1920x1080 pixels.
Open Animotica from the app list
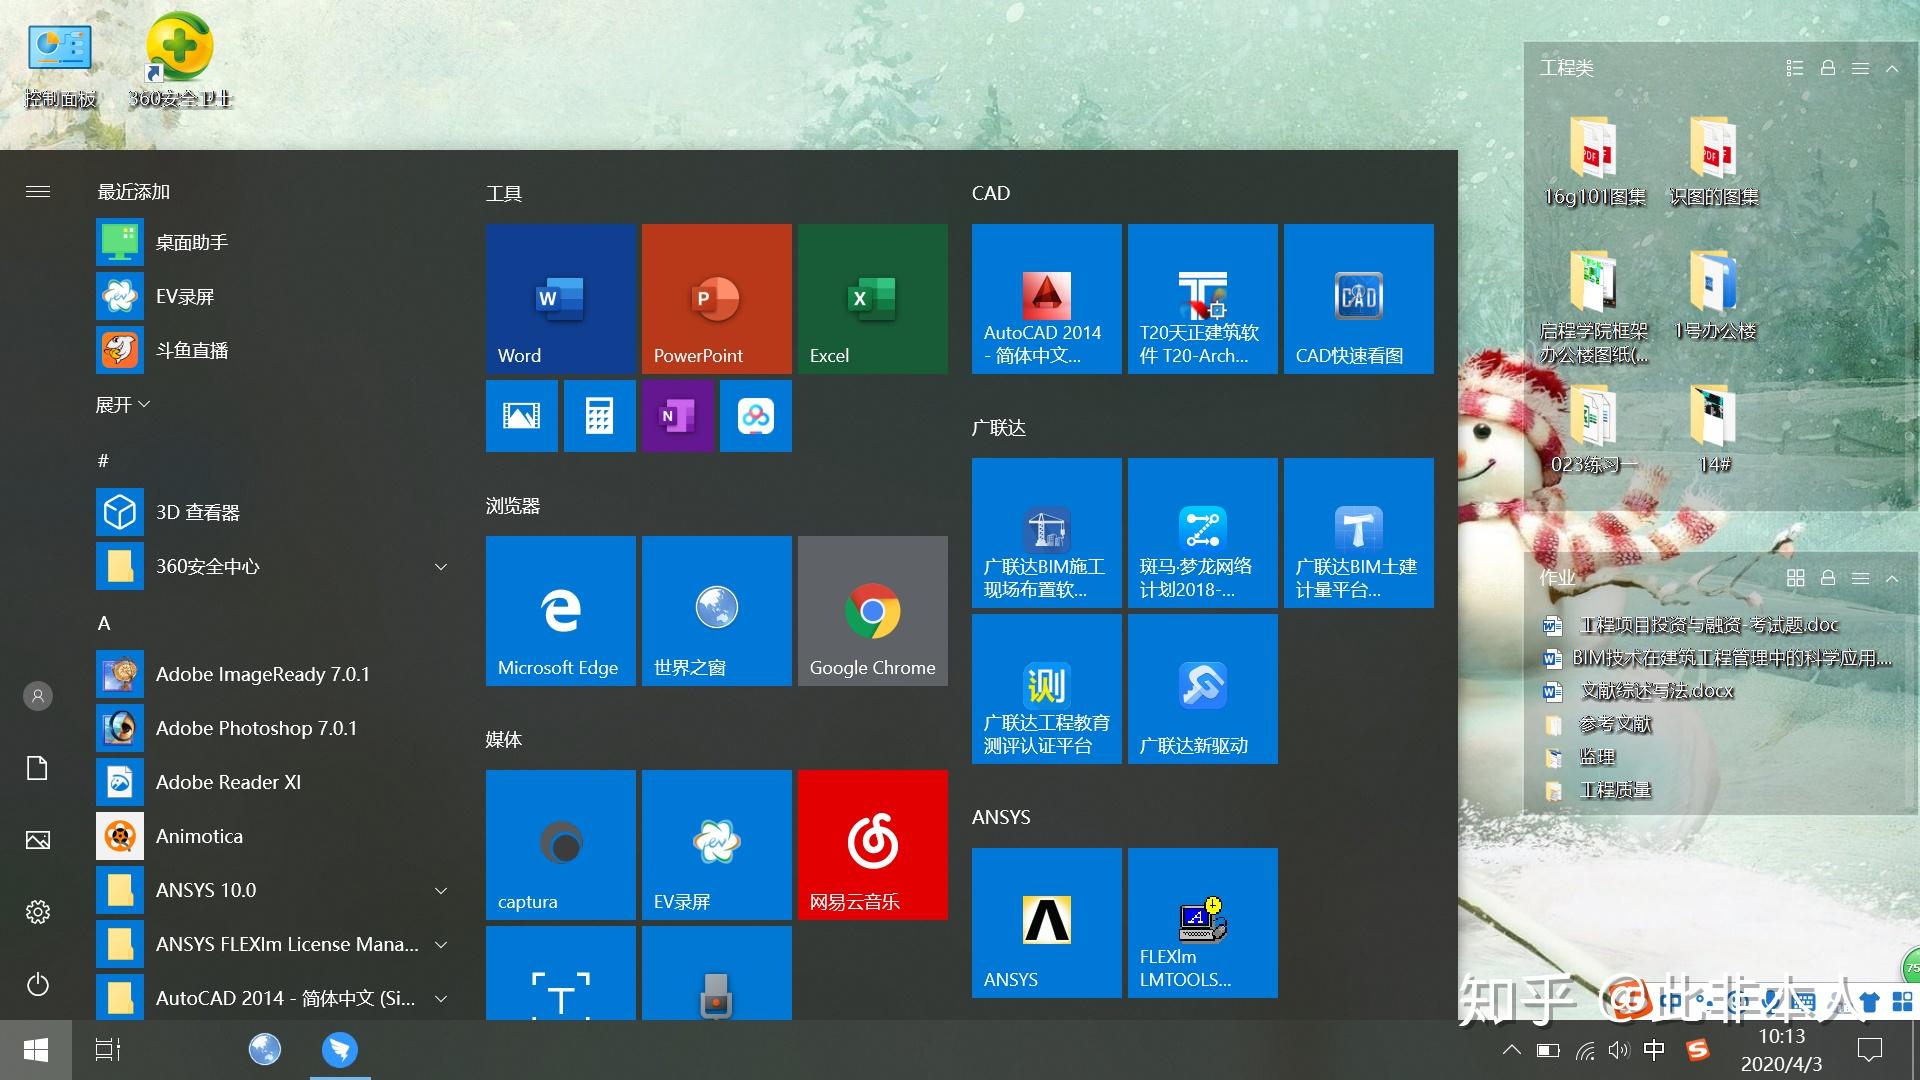click(x=275, y=837)
